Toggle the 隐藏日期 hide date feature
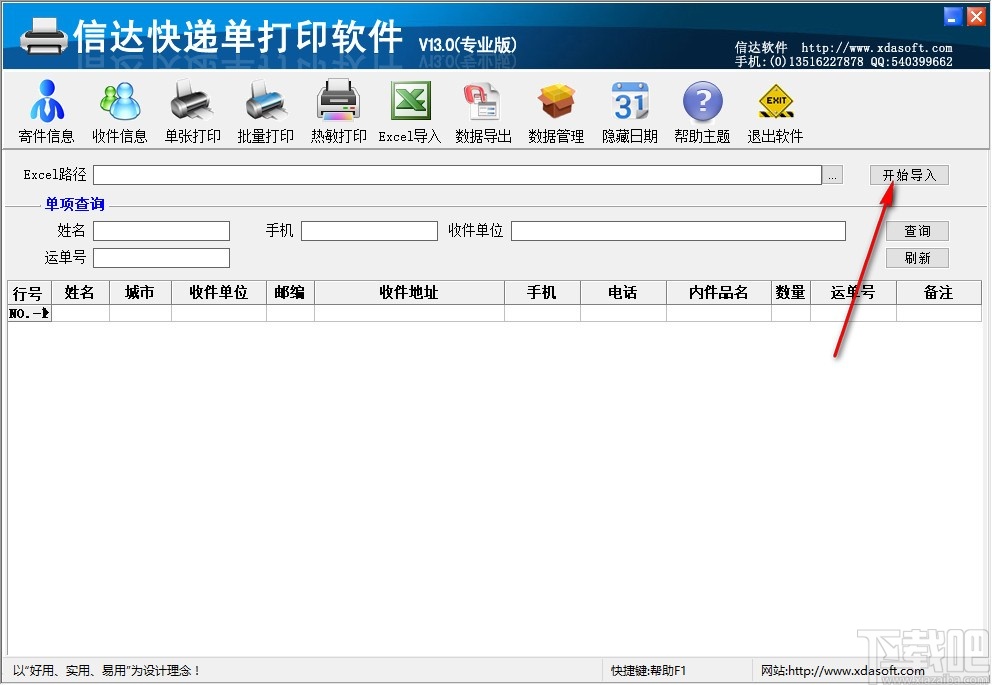The image size is (992, 685). pos(629,110)
